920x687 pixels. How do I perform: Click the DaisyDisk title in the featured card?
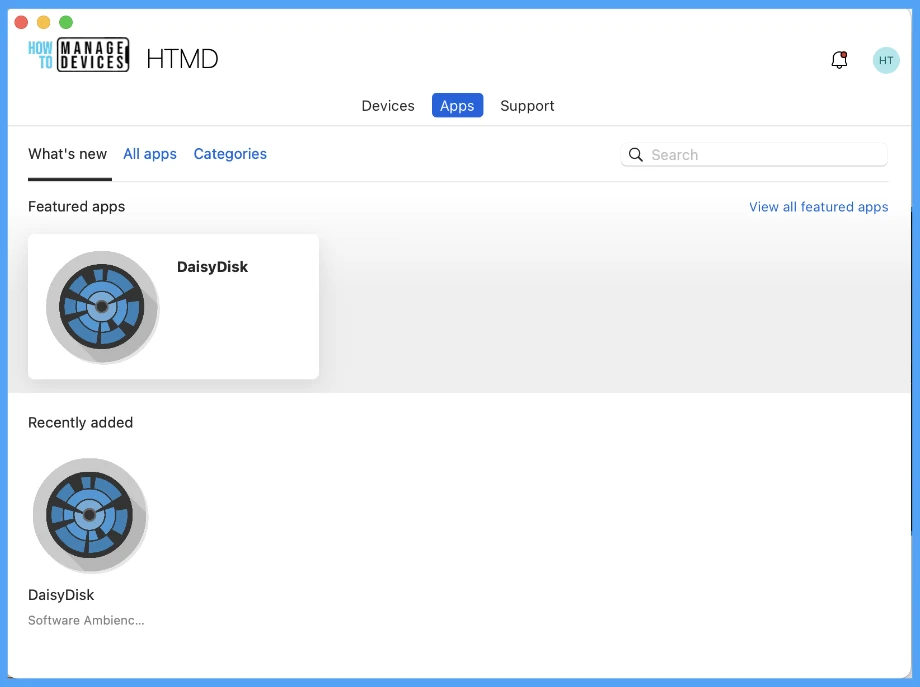212,267
